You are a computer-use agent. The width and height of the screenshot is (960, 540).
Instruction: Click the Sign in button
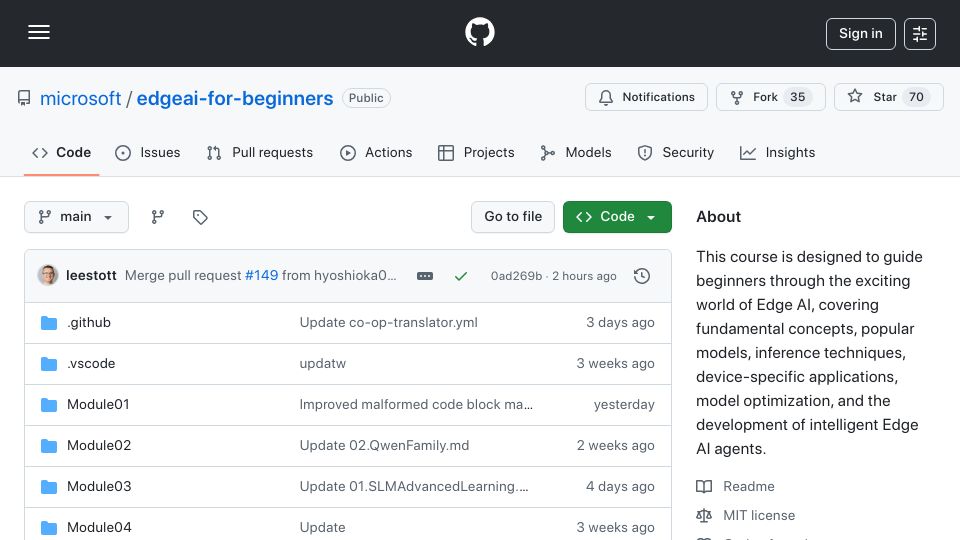click(x=860, y=34)
